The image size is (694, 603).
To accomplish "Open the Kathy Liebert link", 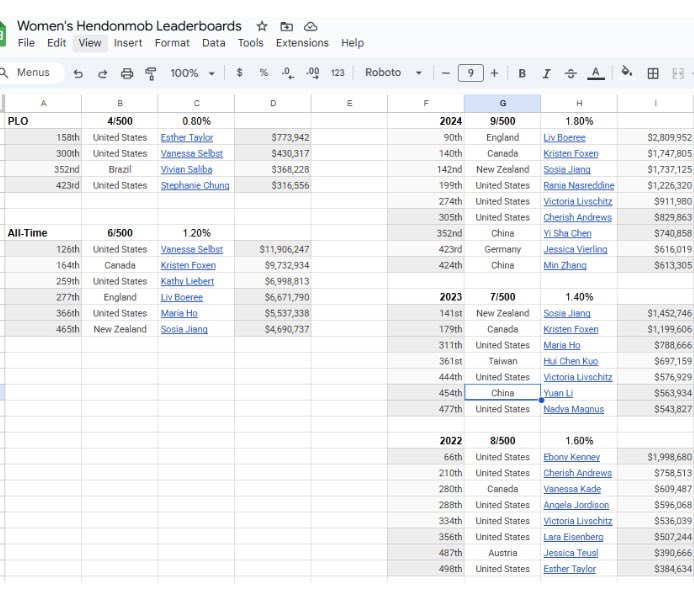I will pos(187,281).
